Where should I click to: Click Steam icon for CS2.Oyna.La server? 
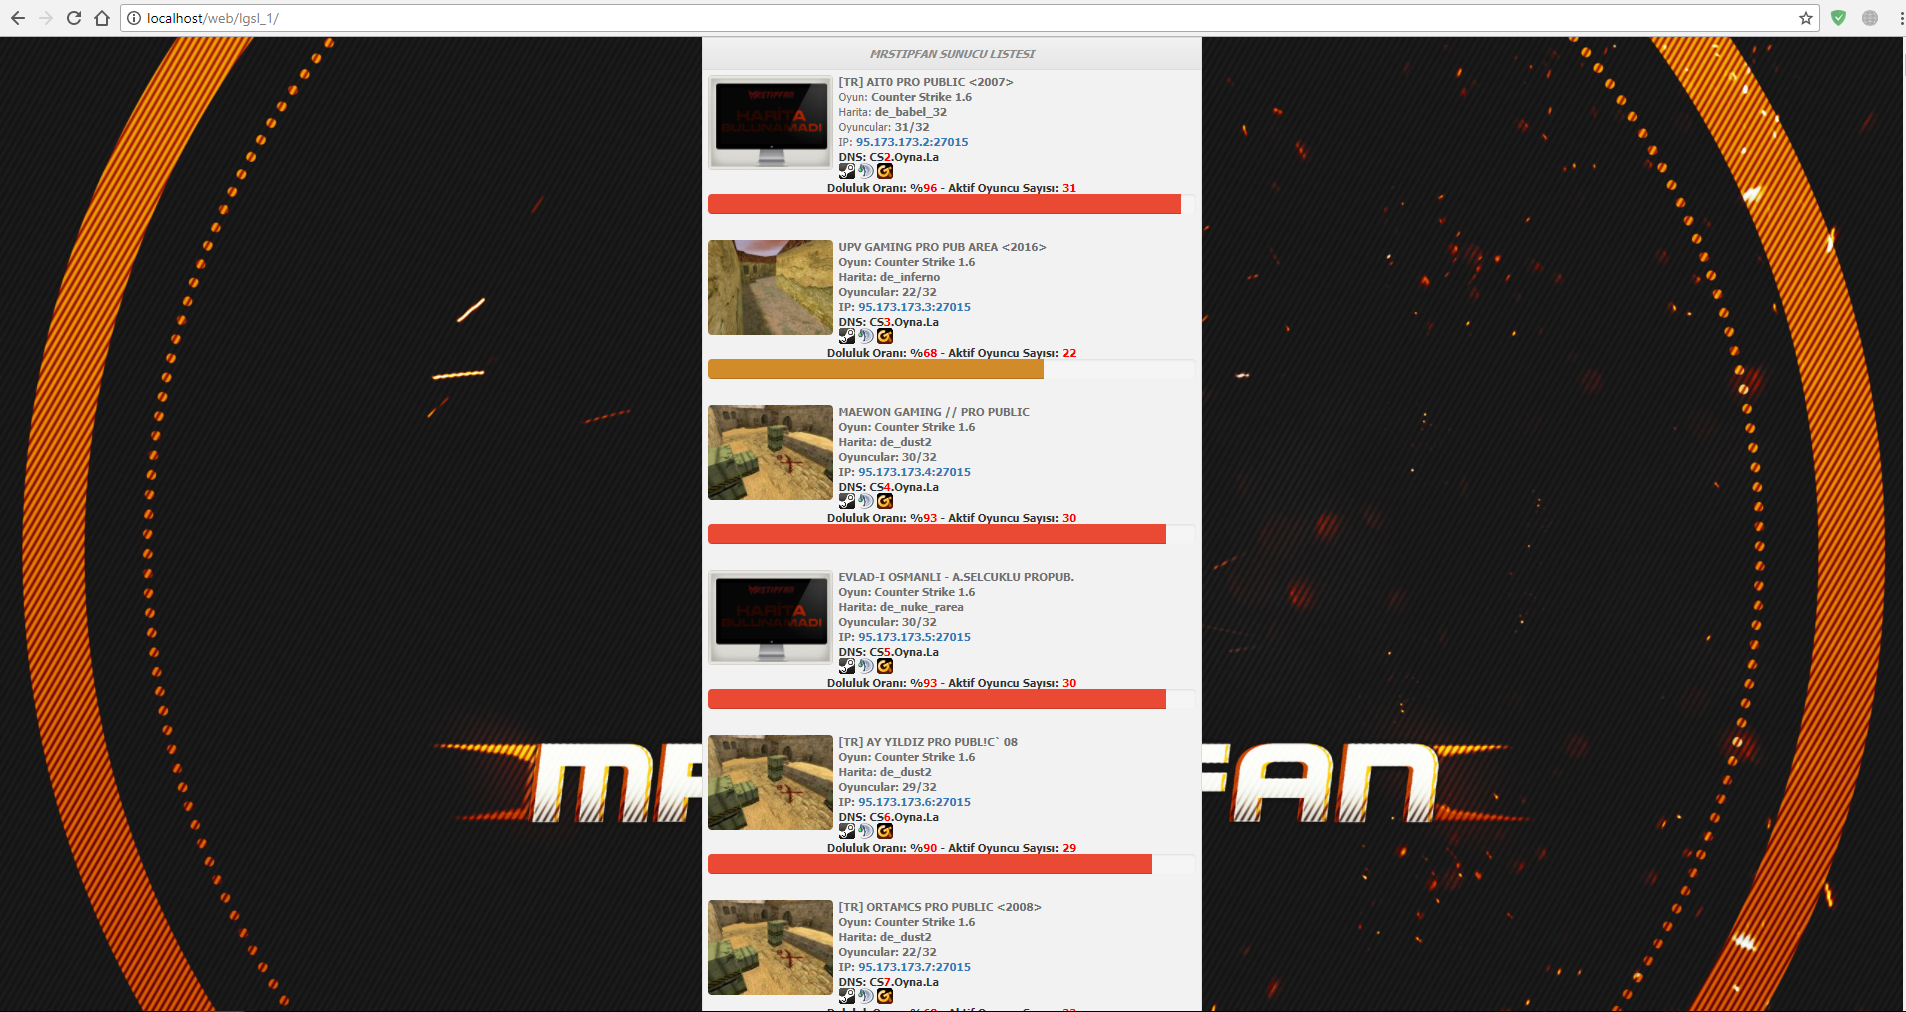tap(847, 171)
